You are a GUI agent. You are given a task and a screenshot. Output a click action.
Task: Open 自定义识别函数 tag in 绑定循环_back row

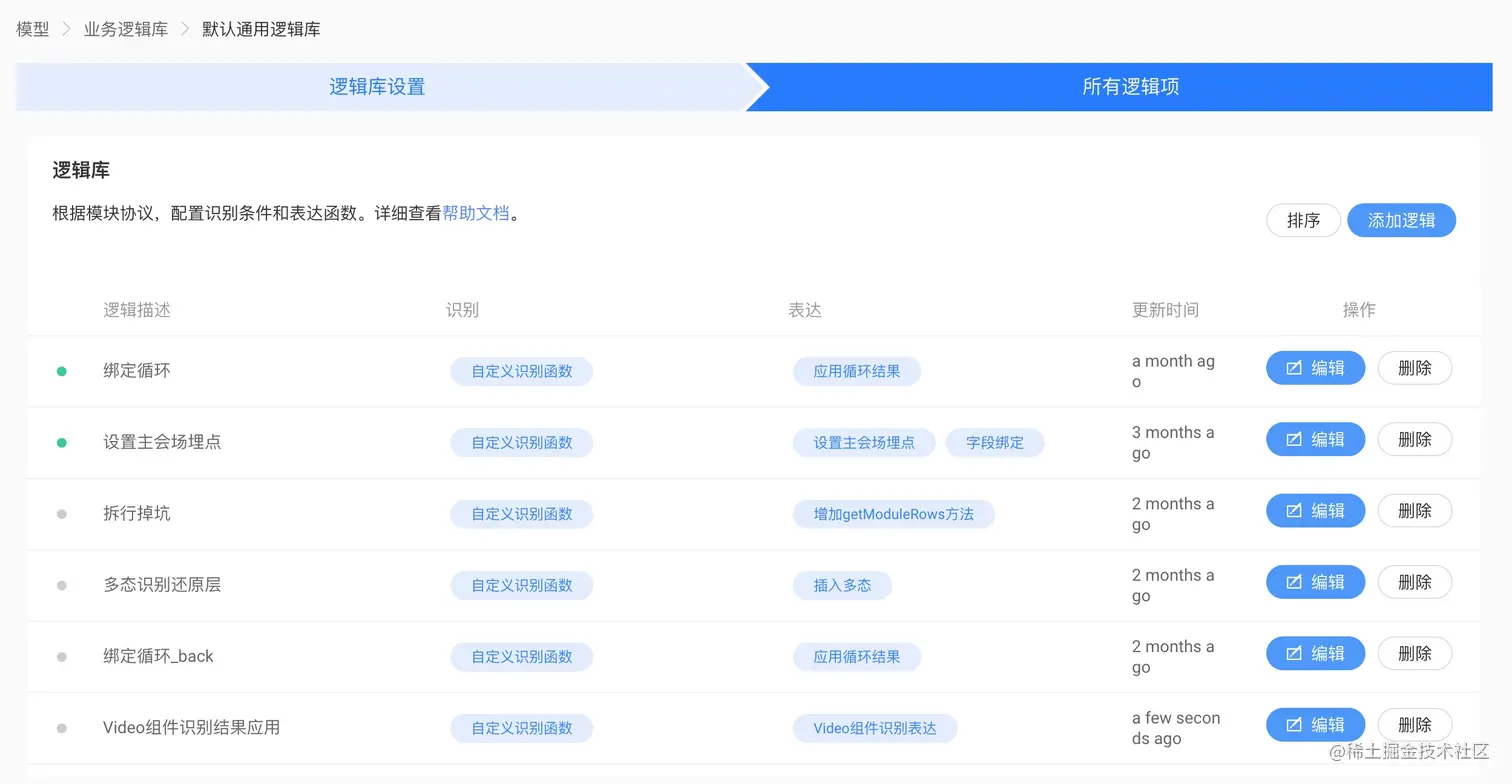(x=521, y=657)
